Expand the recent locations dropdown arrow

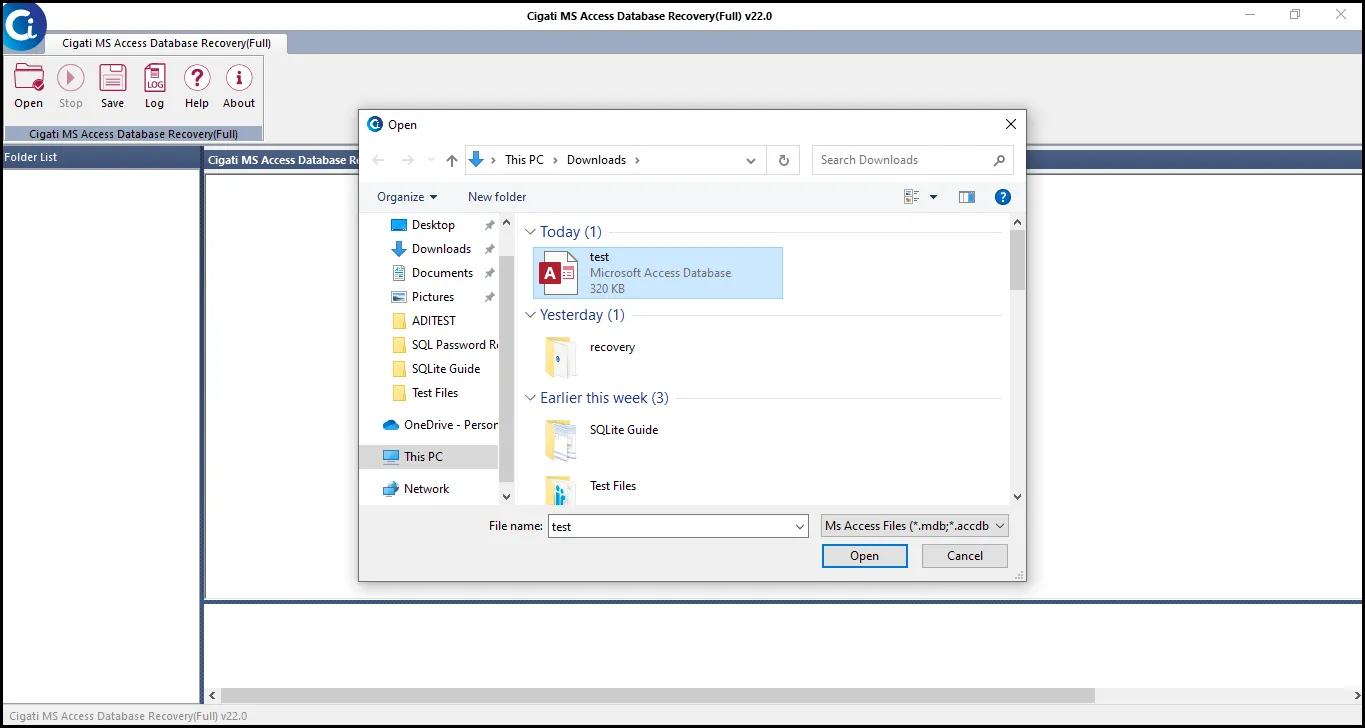point(431,160)
